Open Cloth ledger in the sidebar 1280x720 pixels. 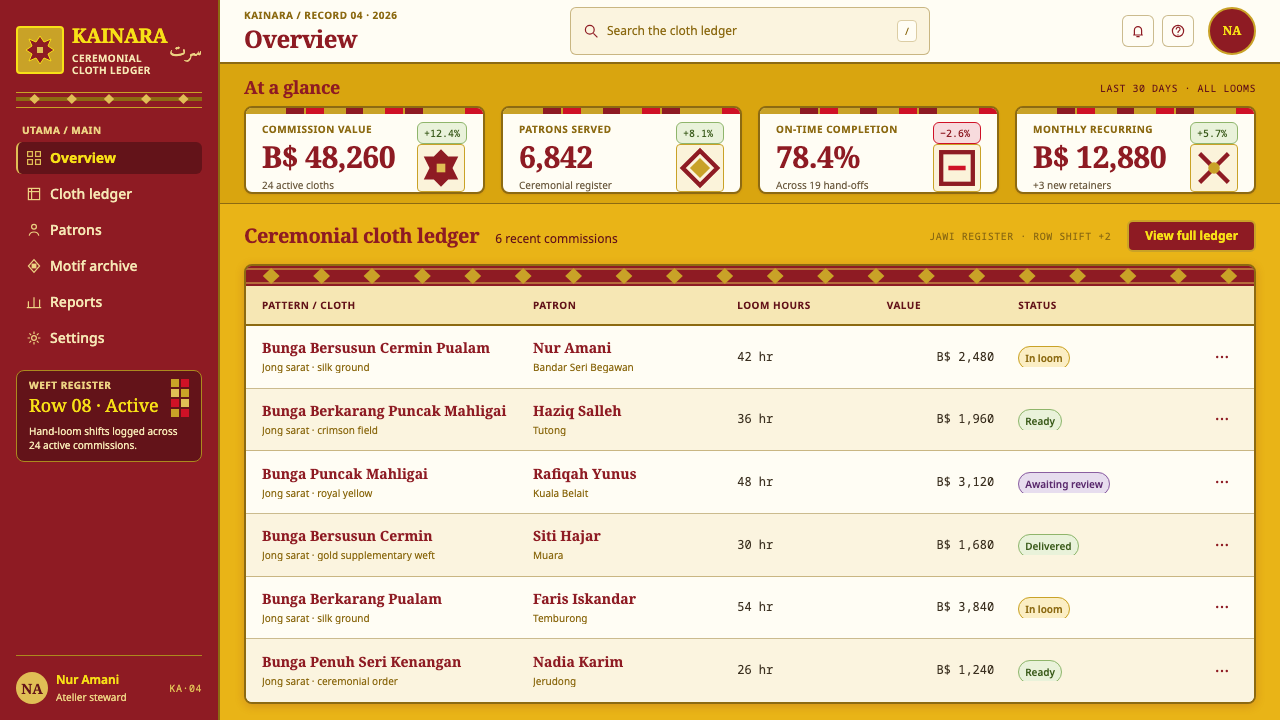tap(109, 194)
